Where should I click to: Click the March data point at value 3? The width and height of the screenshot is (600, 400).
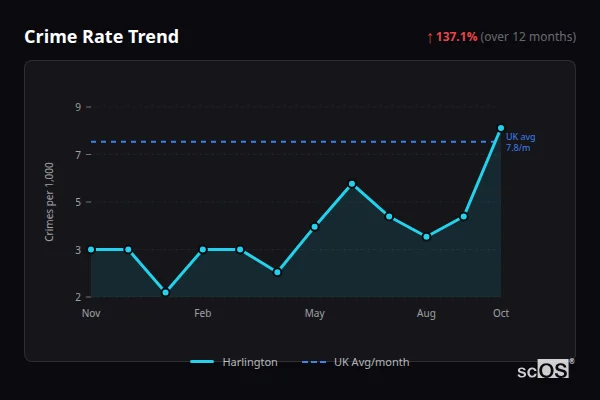tap(240, 250)
